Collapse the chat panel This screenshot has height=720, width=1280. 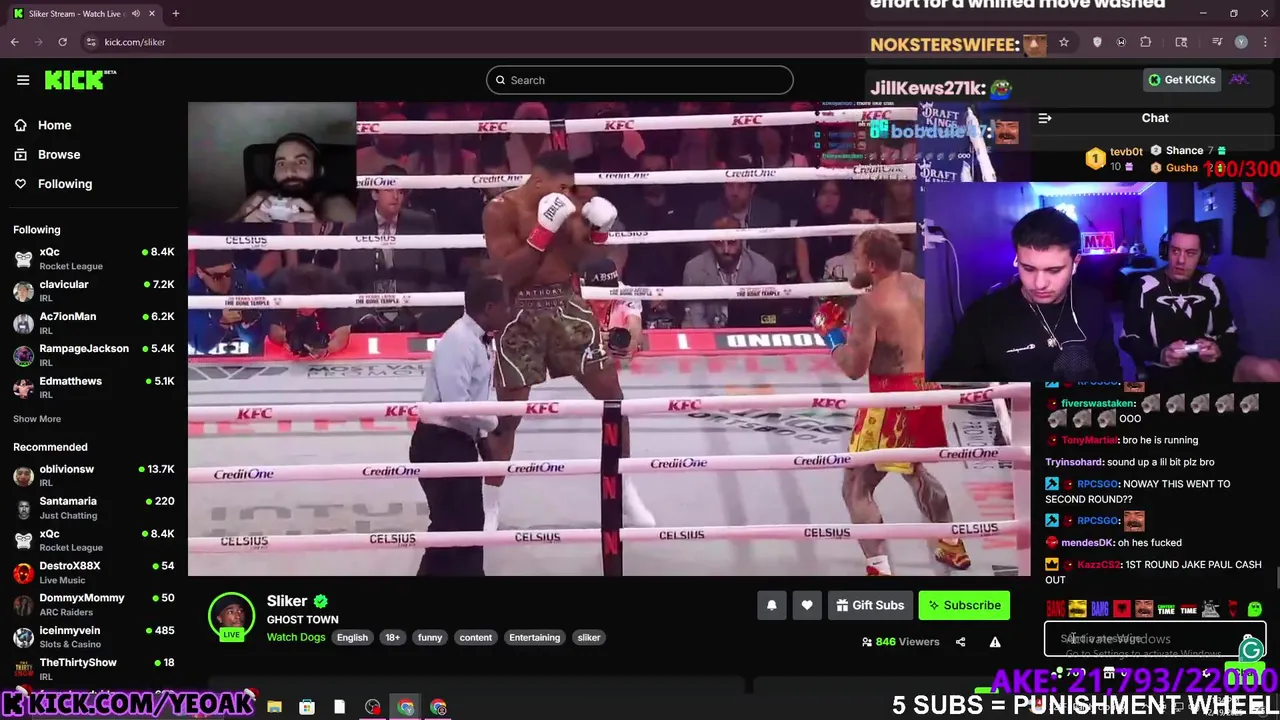coord(1045,118)
